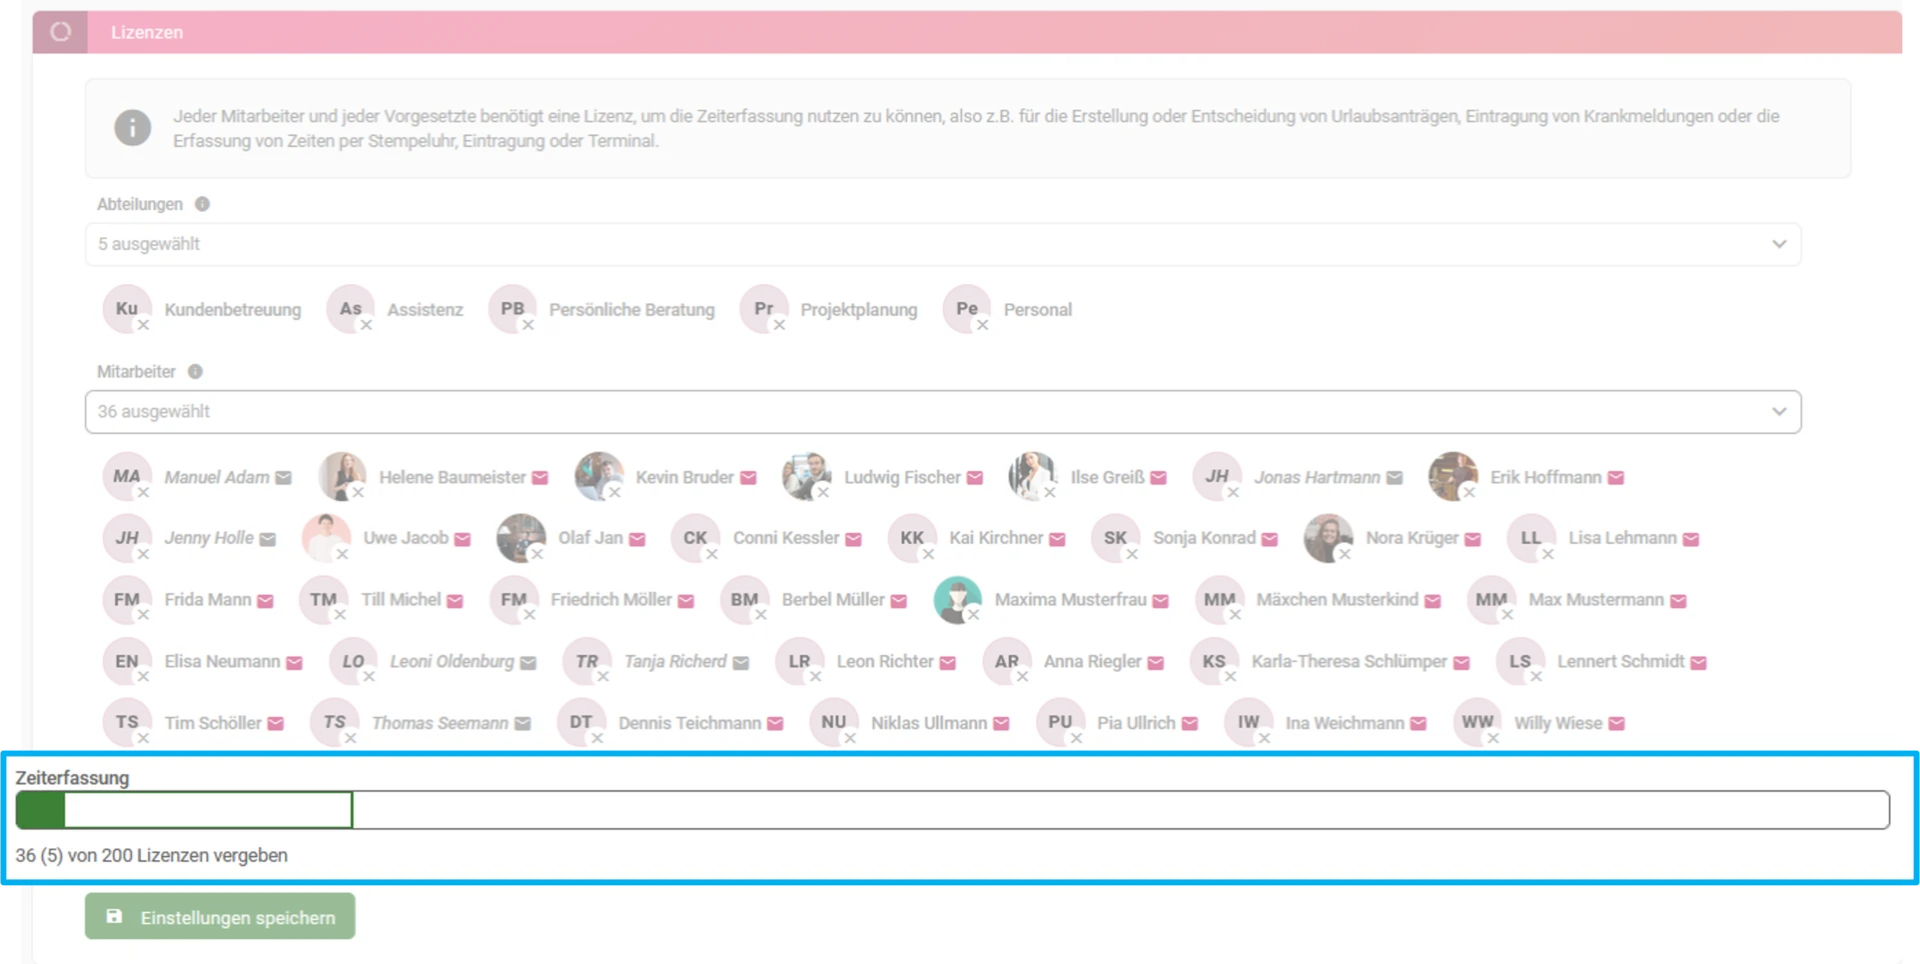Image resolution: width=1920 pixels, height=964 pixels.
Task: Click the info icon next to Abteilungen
Action: point(202,204)
